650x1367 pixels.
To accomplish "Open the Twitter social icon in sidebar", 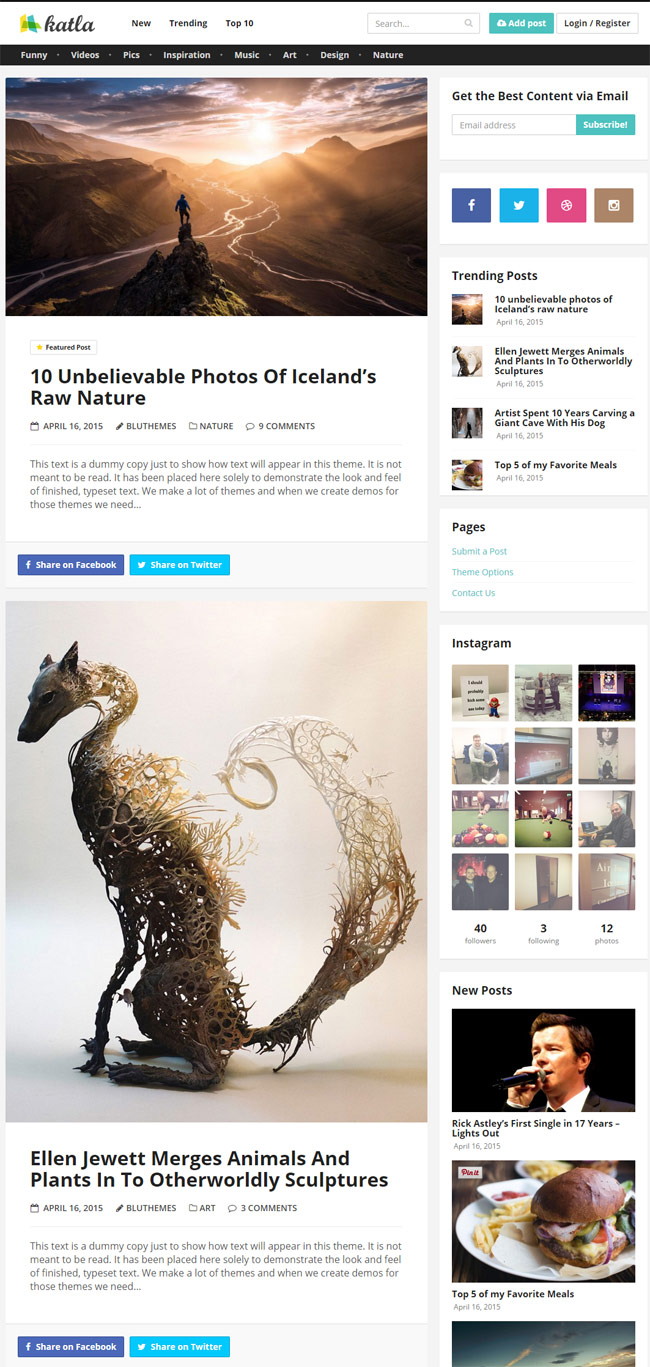I will 519,205.
